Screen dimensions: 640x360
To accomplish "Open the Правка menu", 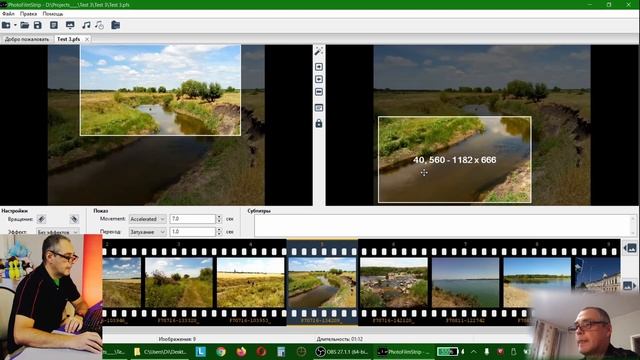I will click(28, 14).
